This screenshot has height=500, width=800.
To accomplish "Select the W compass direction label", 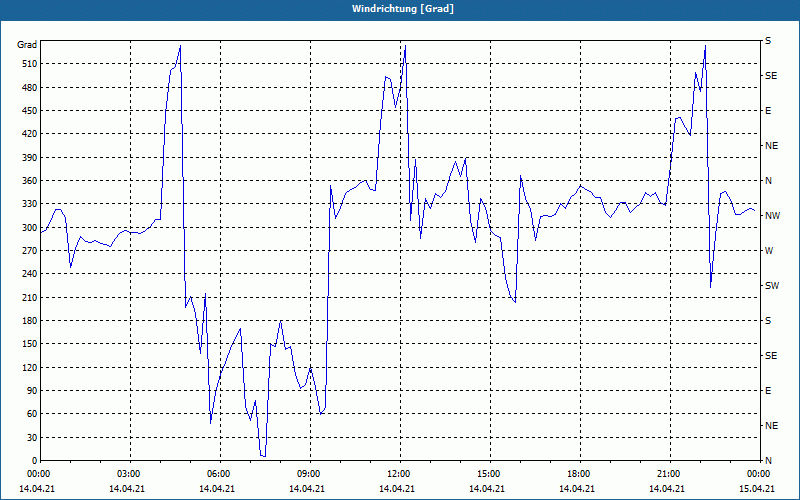I will 769,251.
